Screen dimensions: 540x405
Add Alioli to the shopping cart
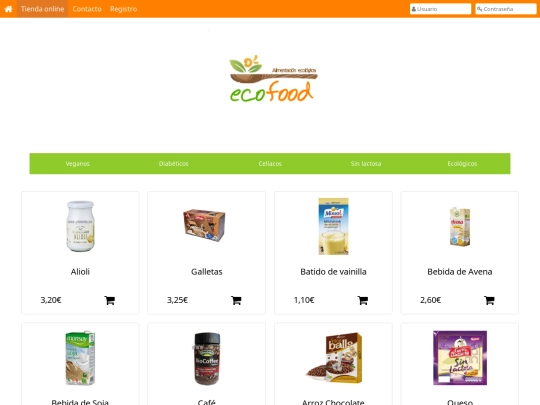[x=110, y=300]
